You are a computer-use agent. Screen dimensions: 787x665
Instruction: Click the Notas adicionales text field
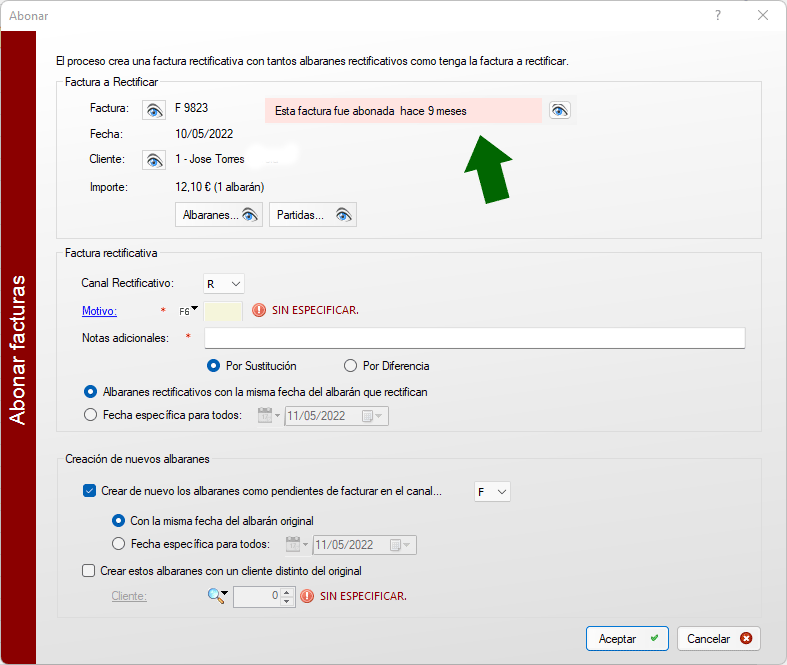(x=474, y=338)
